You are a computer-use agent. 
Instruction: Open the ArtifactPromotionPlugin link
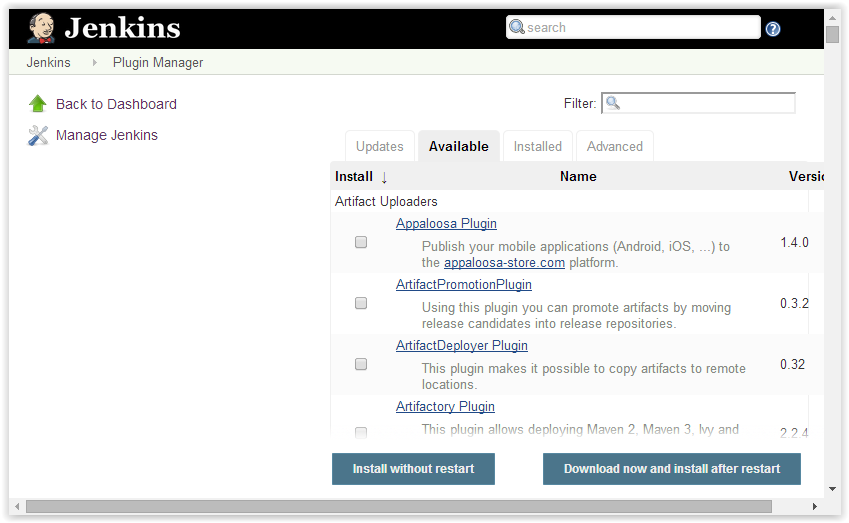tap(463, 284)
